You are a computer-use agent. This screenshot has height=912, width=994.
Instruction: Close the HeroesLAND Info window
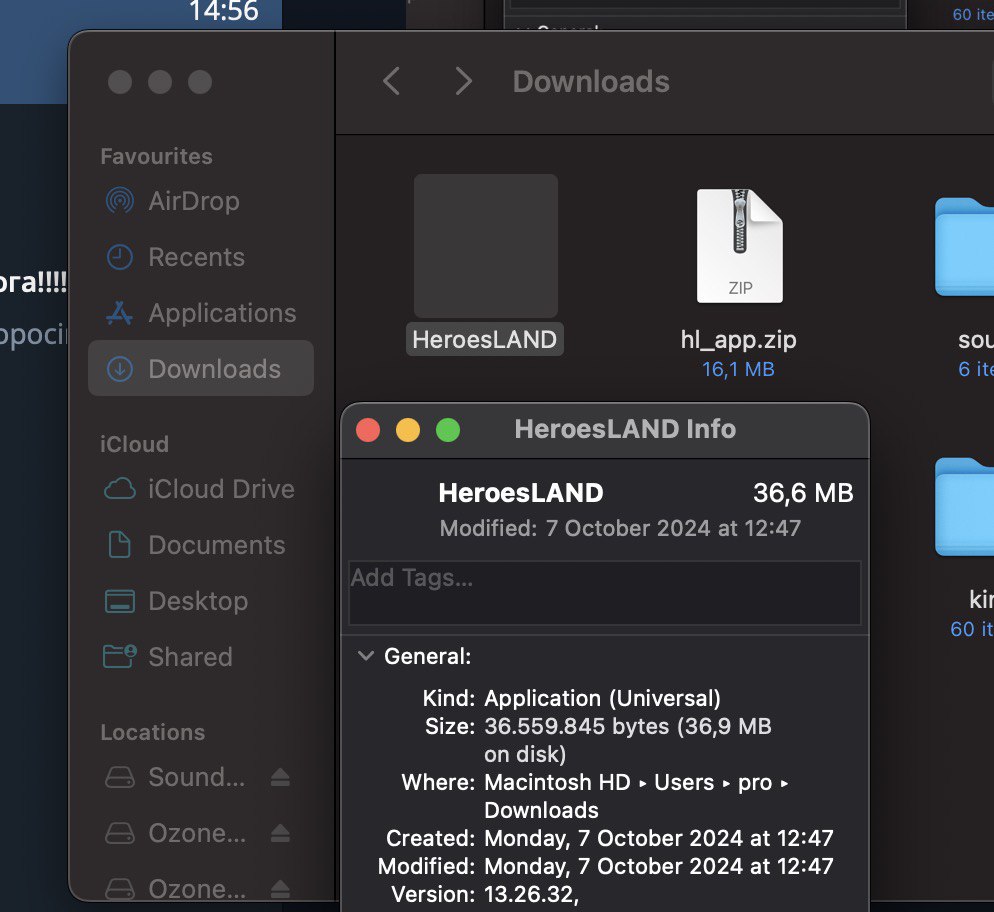(368, 430)
